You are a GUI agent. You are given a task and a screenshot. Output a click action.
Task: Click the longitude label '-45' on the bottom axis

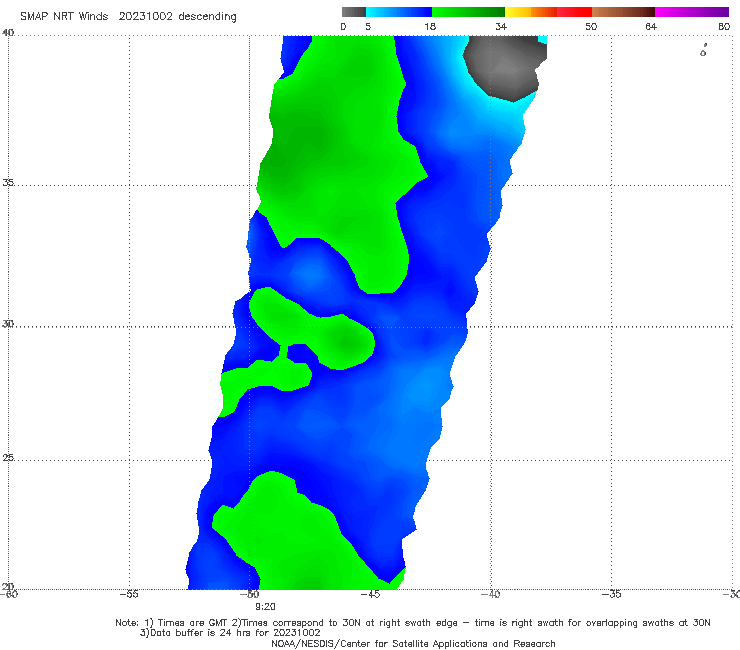coord(370,594)
